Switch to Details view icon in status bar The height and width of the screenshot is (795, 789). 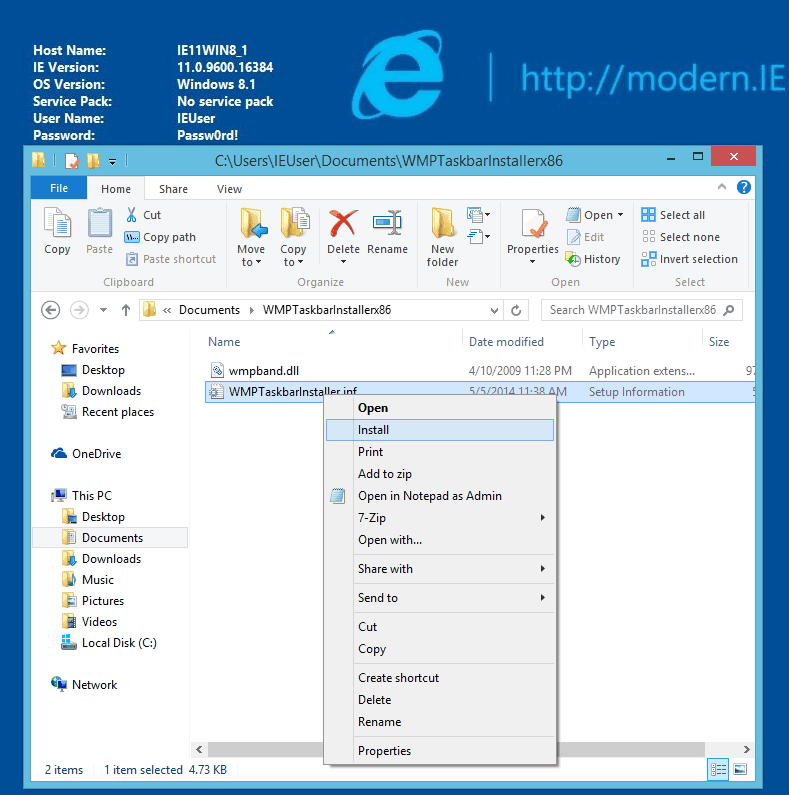click(x=718, y=770)
